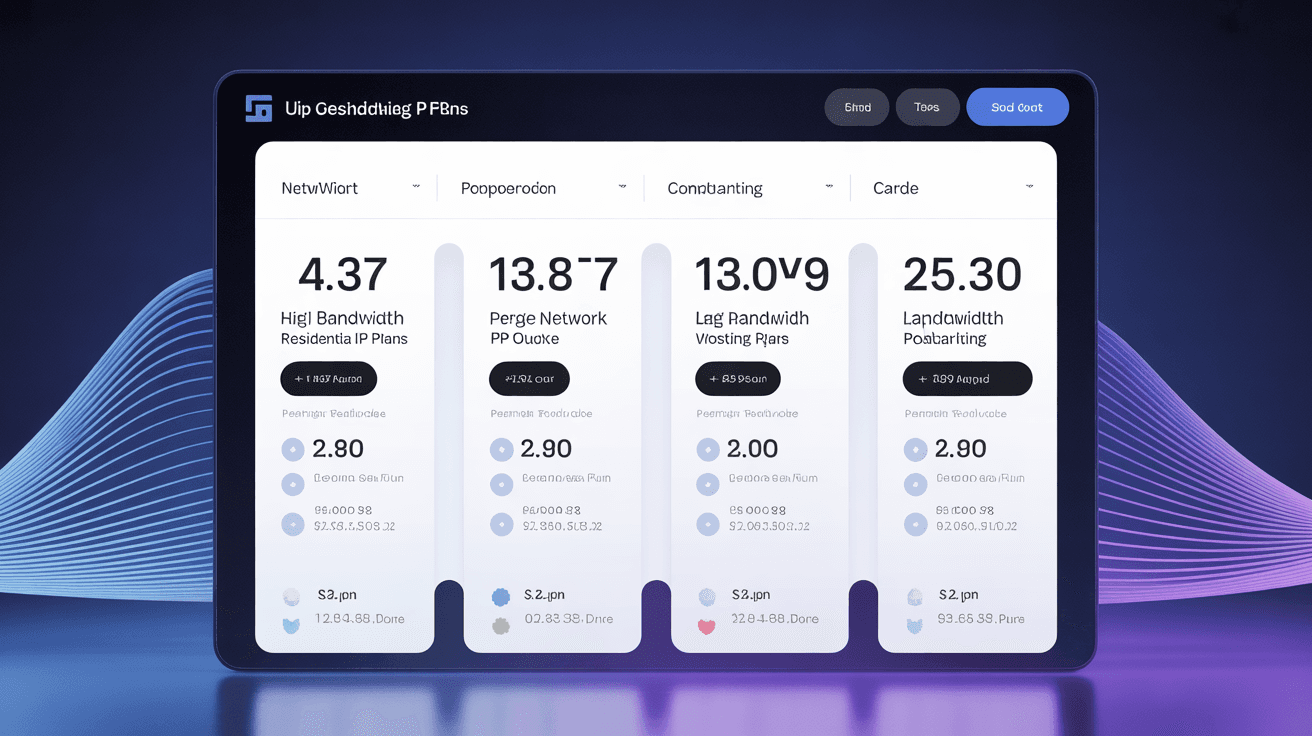This screenshot has height=736, width=1312.
Task: Click the circle icon beside 2.00
Action: [x=708, y=449]
